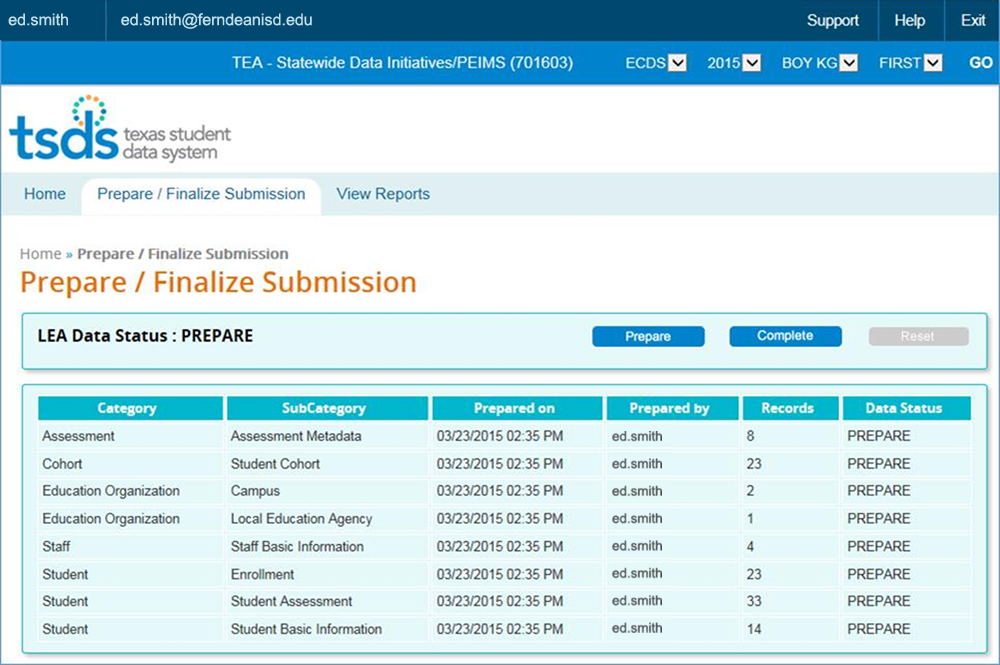Viewport: 1000px width, 665px height.
Task: Click the TSDS Texas Student Data System logo
Action: click(x=120, y=129)
